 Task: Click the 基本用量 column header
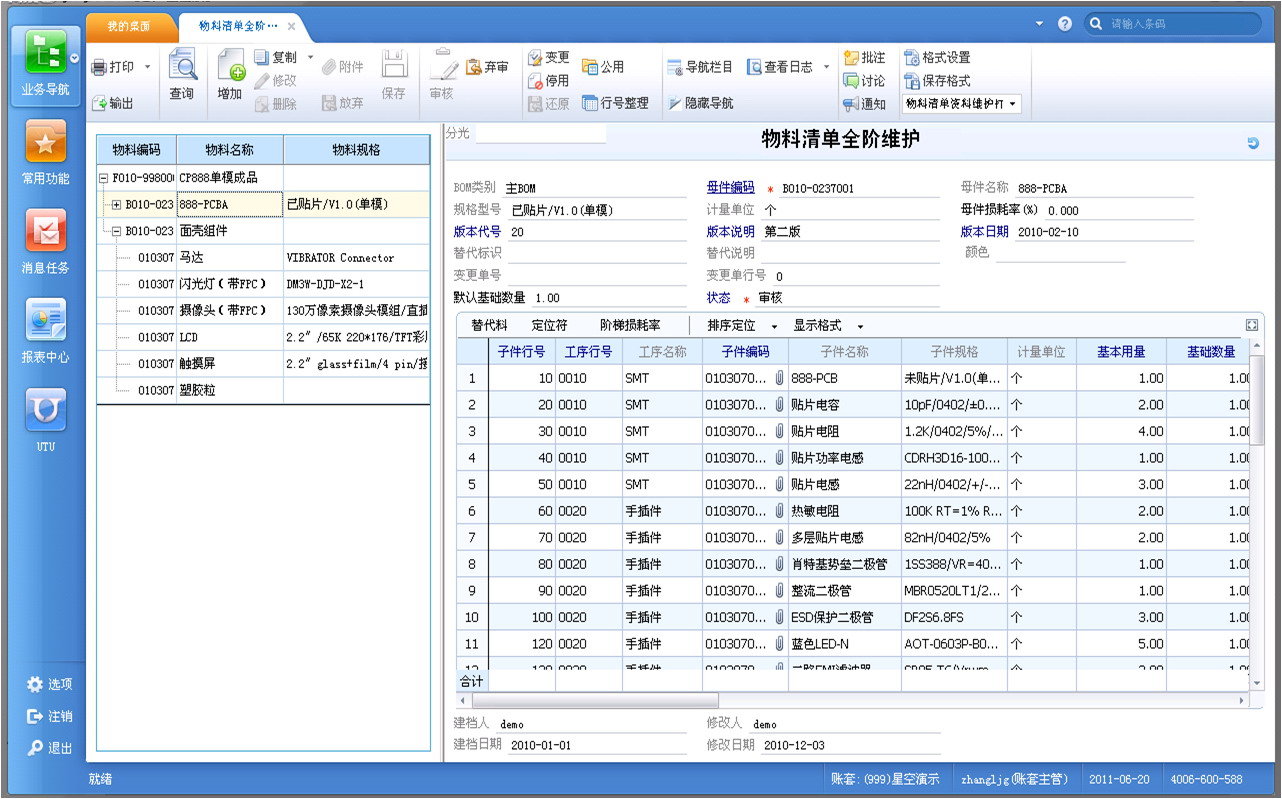pyautogui.click(x=1121, y=352)
